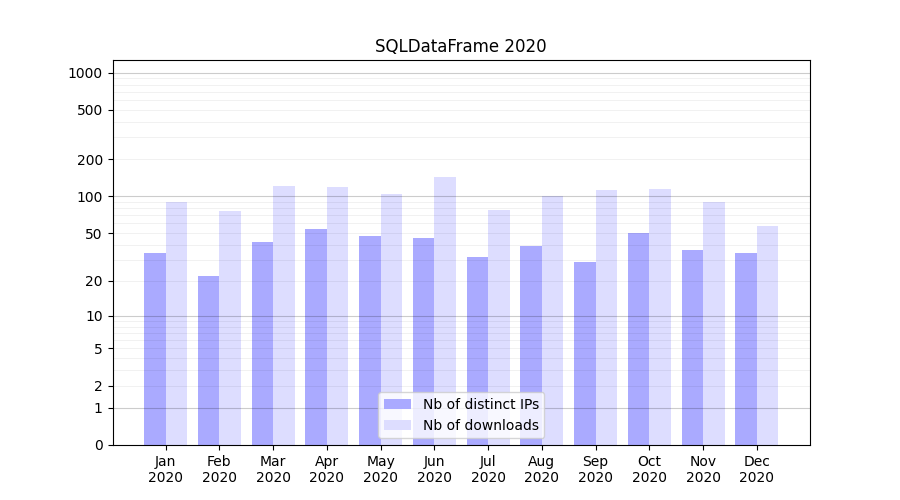This screenshot has width=900, height=500.
Task: Click the Mar 2020 downloads bar
Action: pos(284,315)
